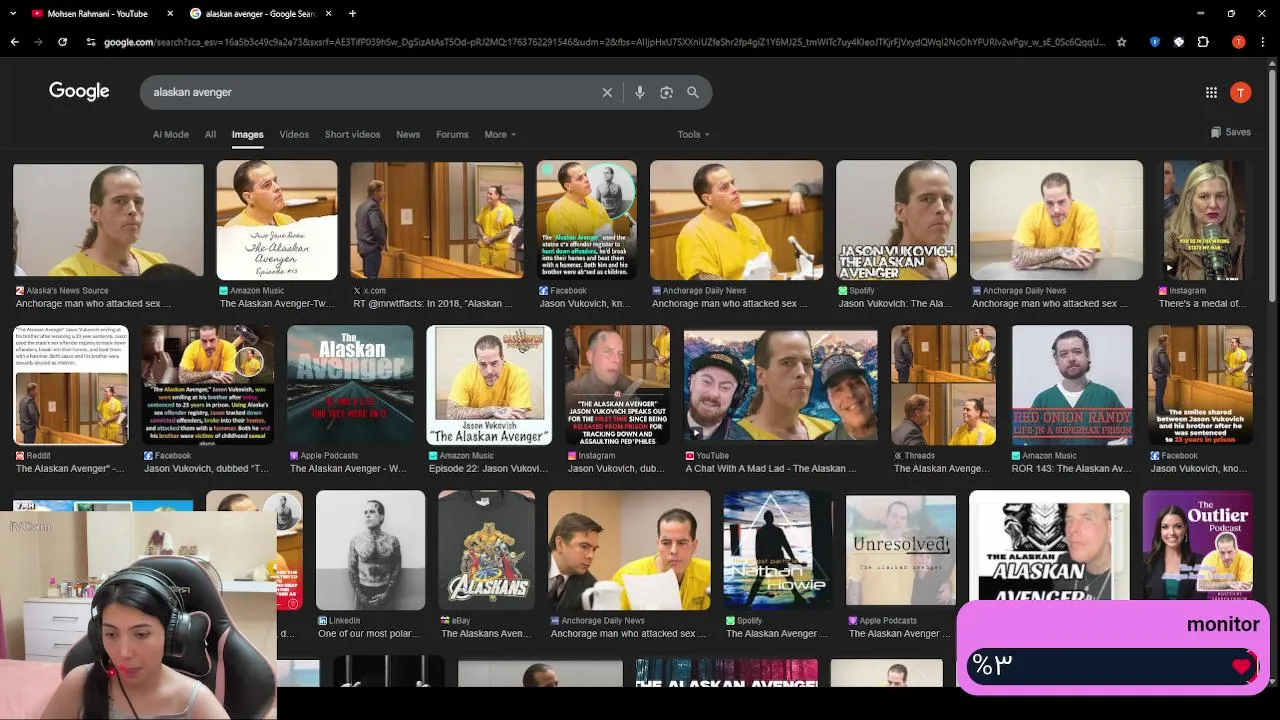
Task: Open Saves collection
Action: point(1230,132)
